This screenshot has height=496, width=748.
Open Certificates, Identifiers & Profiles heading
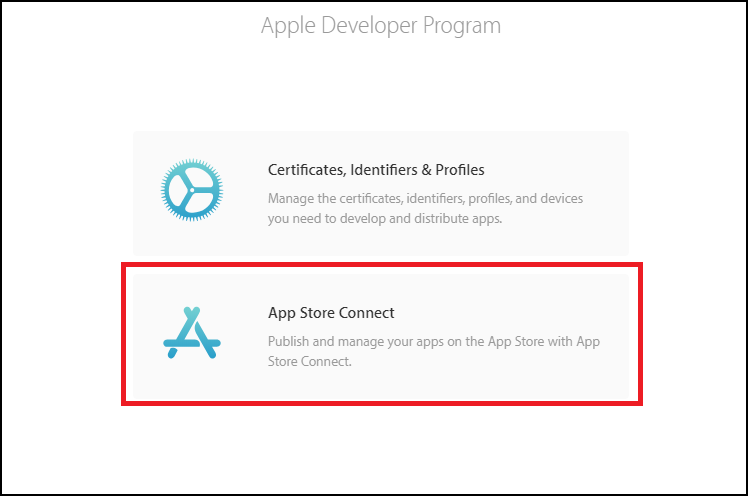pyautogui.click(x=376, y=170)
